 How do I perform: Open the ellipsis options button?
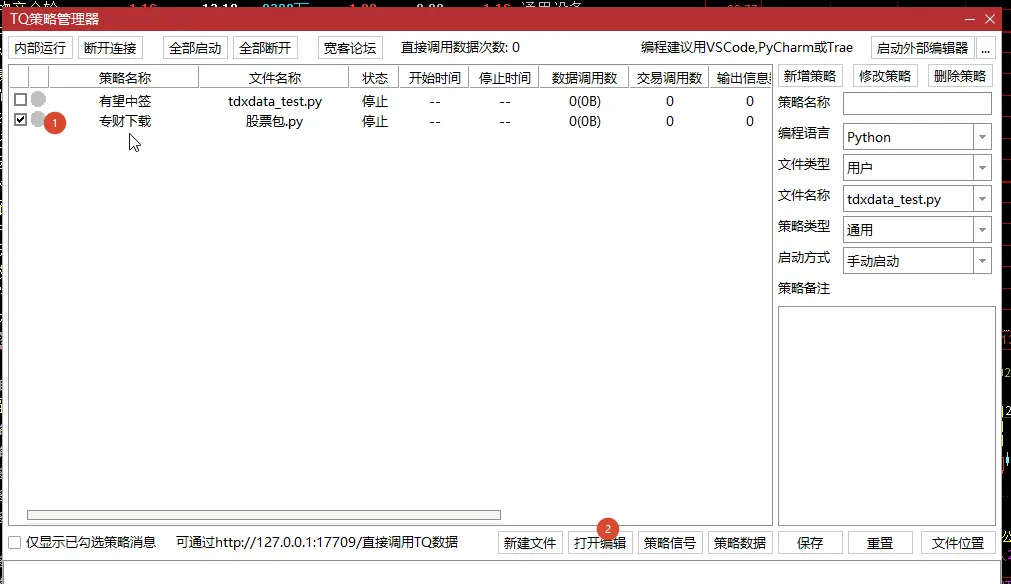(985, 48)
